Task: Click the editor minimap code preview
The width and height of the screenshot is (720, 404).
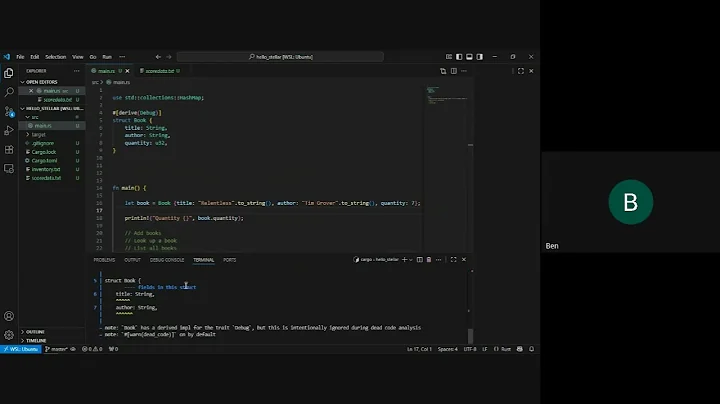Action: coord(446,95)
